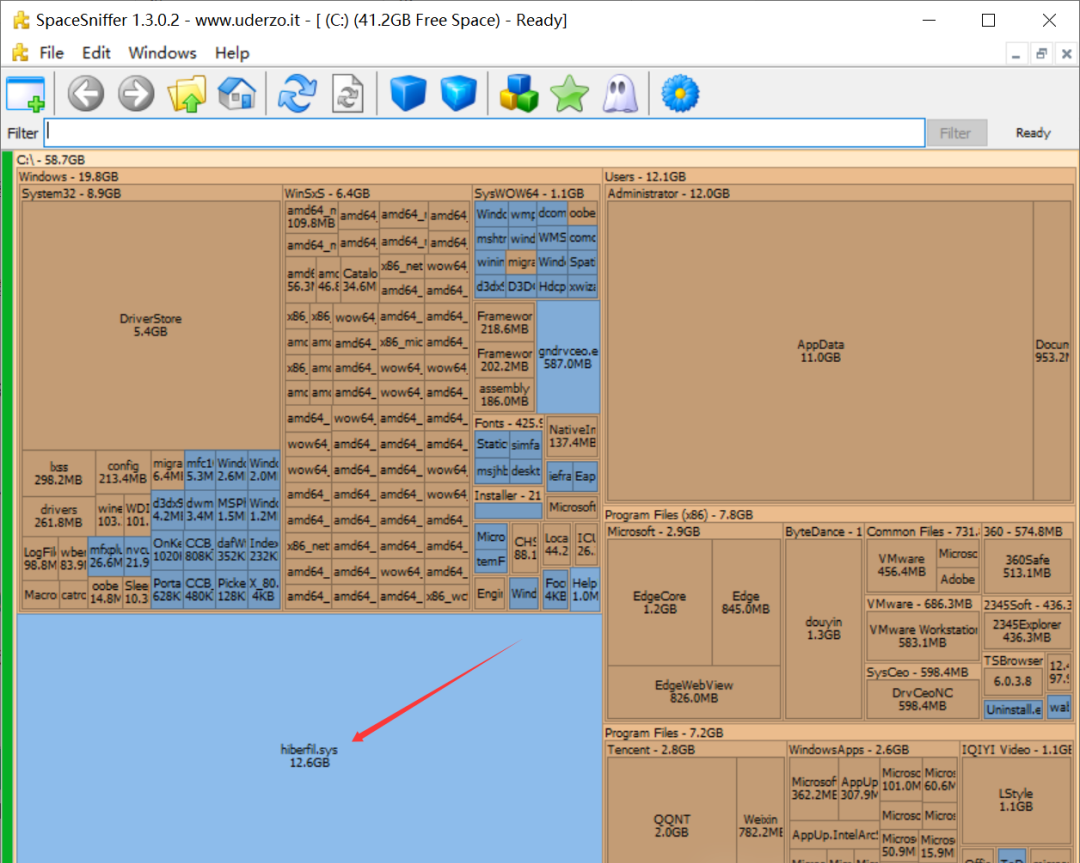1080x863 pixels.
Task: Open the Windows menu
Action: 162,53
